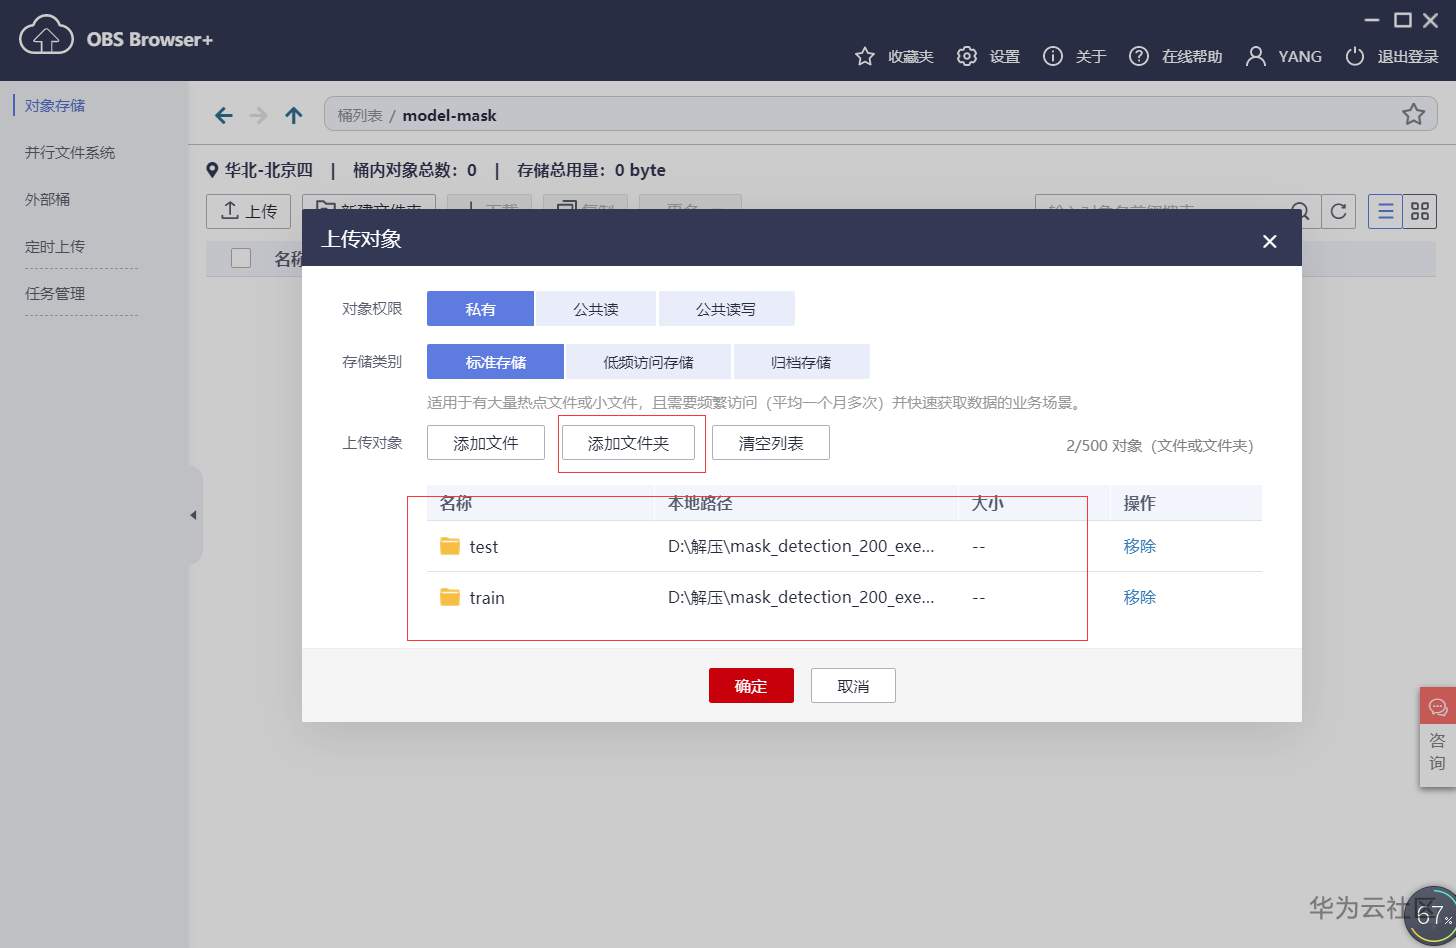The width and height of the screenshot is (1456, 948).
Task: Click 桶列表 in the breadcrumb path
Action: (x=360, y=115)
